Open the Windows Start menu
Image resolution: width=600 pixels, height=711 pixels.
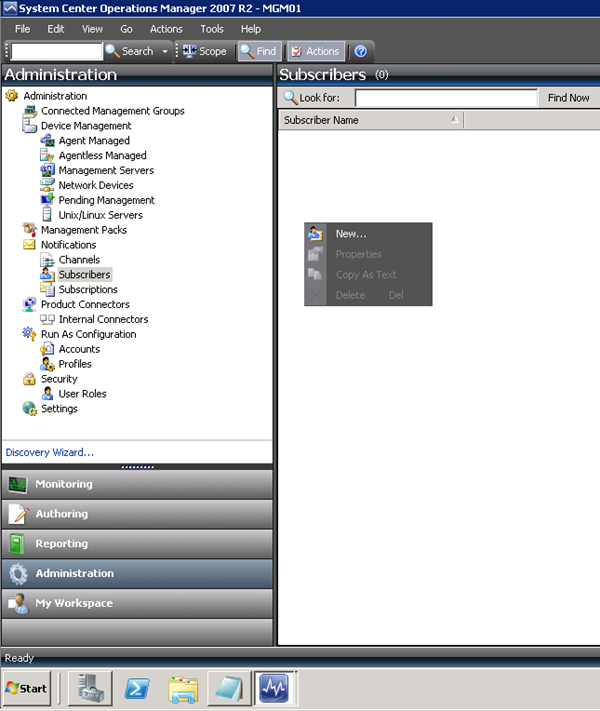(x=27, y=689)
